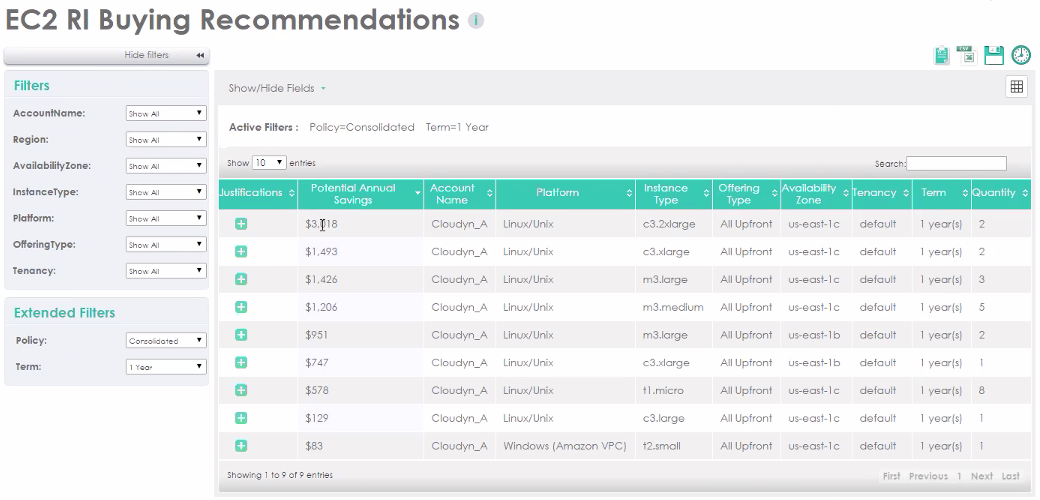
Task: Open the Region filter dropdown
Action: click(166, 140)
